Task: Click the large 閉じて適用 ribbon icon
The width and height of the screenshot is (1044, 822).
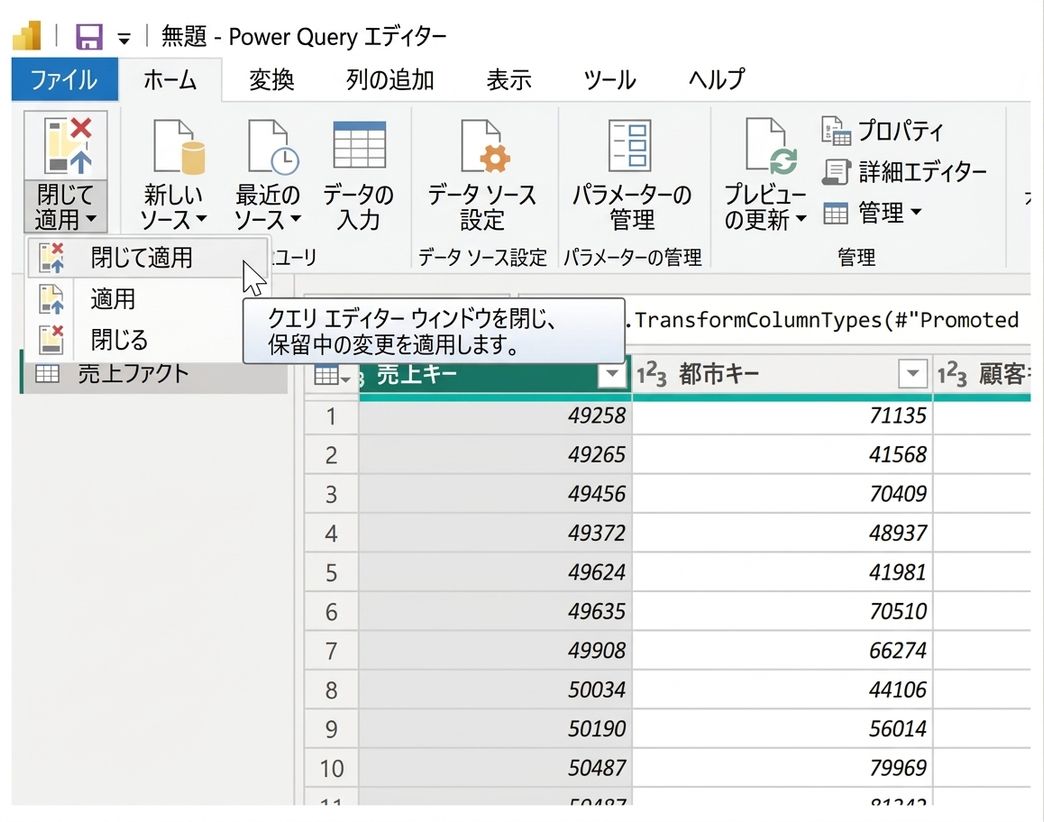Action: coord(66,145)
